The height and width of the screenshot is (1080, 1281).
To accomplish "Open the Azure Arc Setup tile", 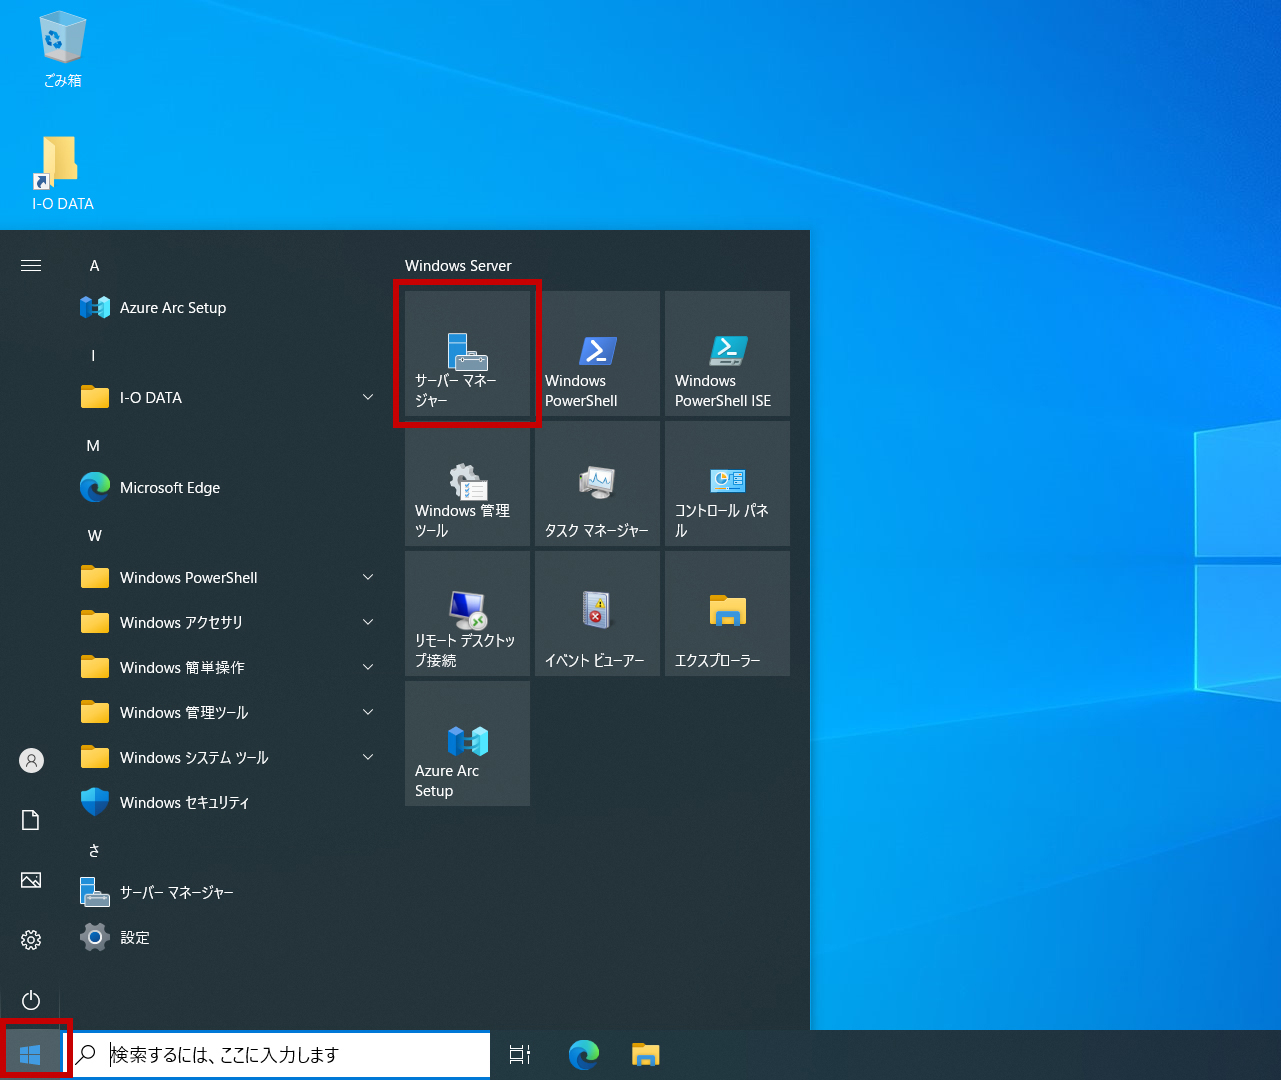I will coord(467,743).
